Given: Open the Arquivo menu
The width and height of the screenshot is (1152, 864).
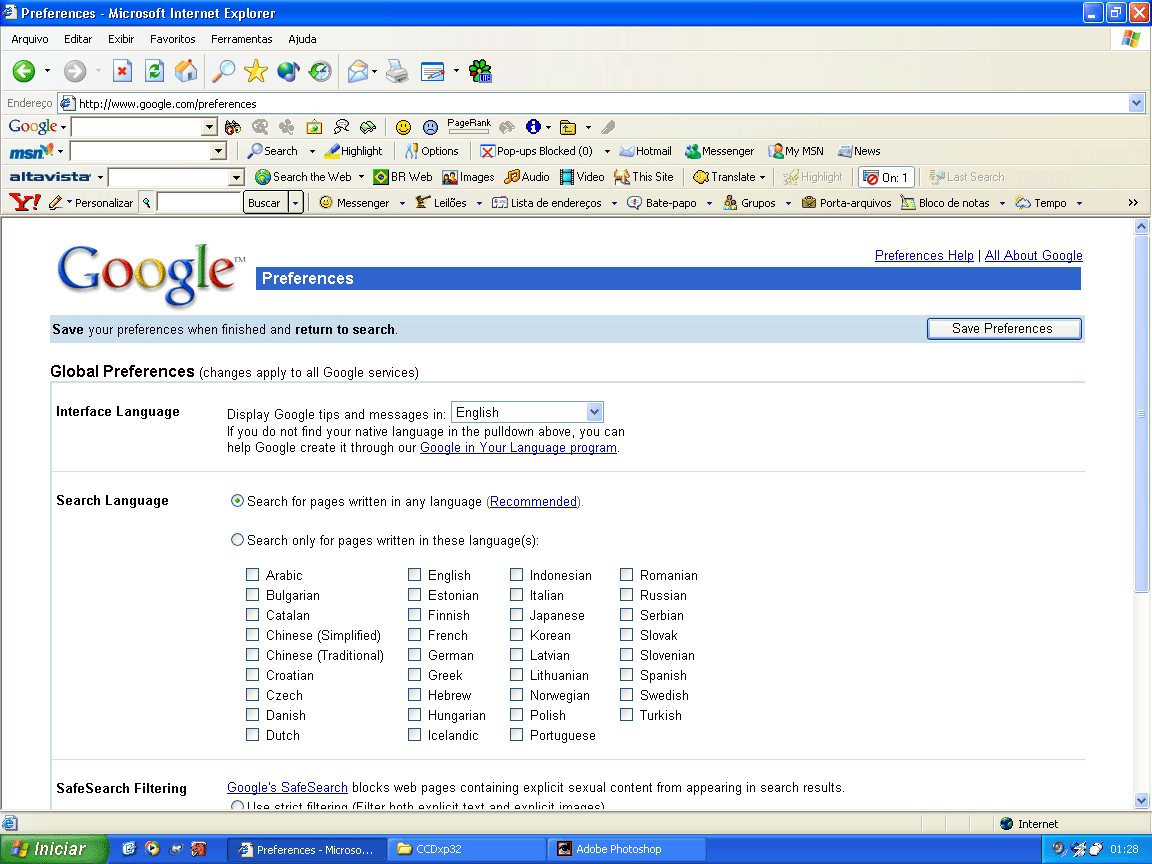Looking at the screenshot, I should click(x=29, y=39).
